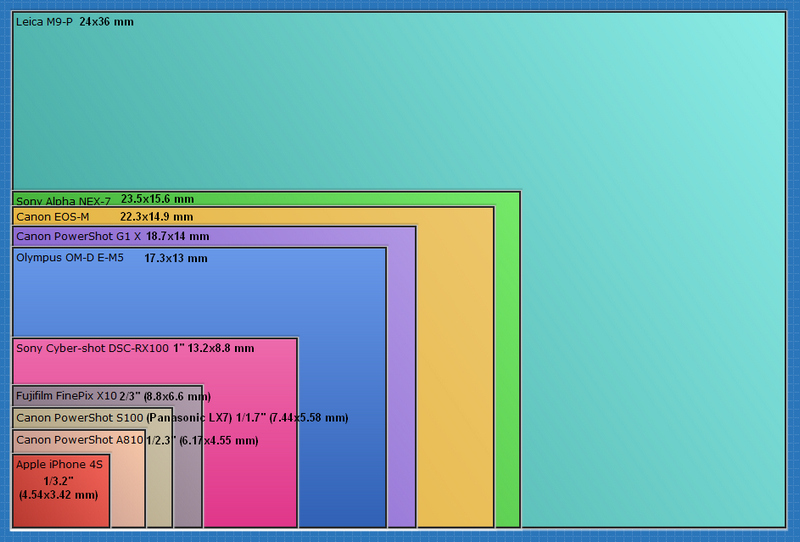Select the Canon PowerShot A810 label
Viewport: 800px width, 542px height.
click(x=79, y=440)
